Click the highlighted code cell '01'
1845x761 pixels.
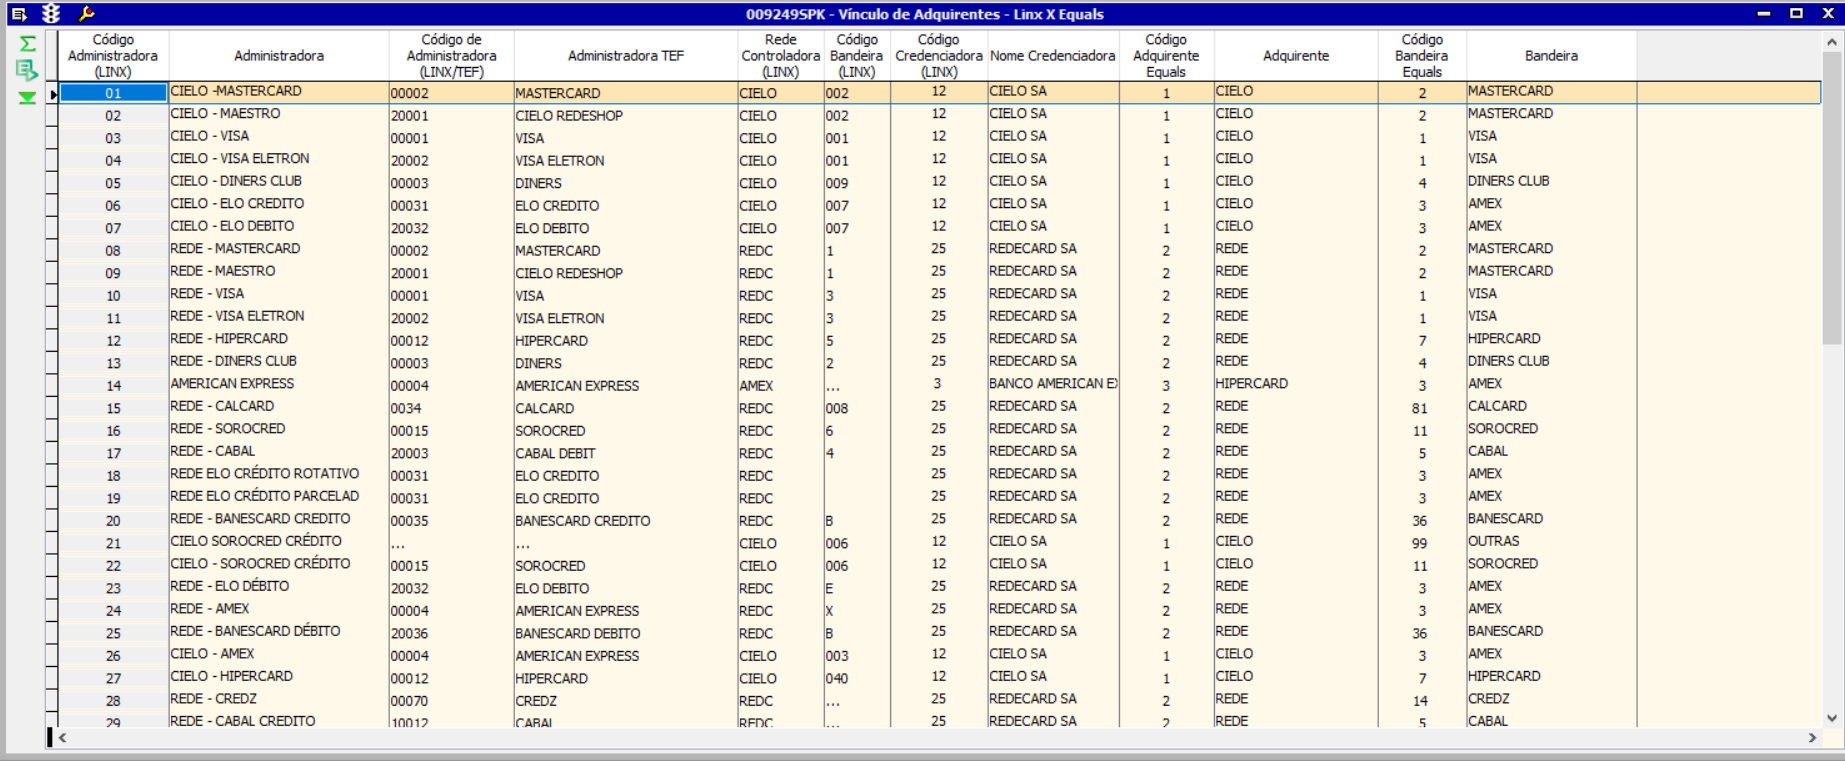(113, 93)
